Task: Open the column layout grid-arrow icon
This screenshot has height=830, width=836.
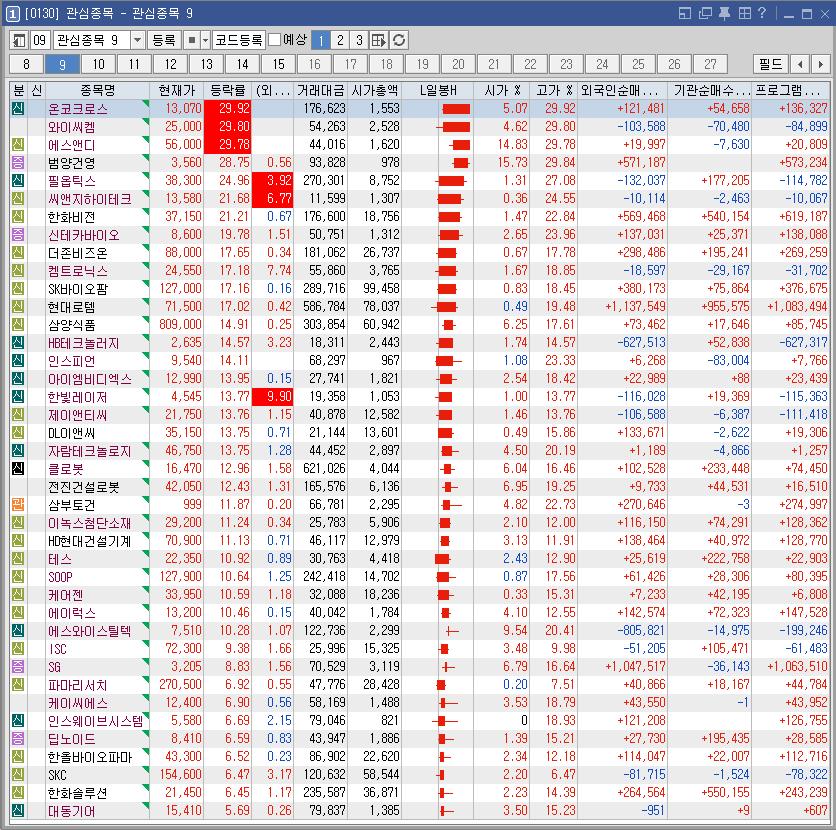Action: tap(379, 40)
